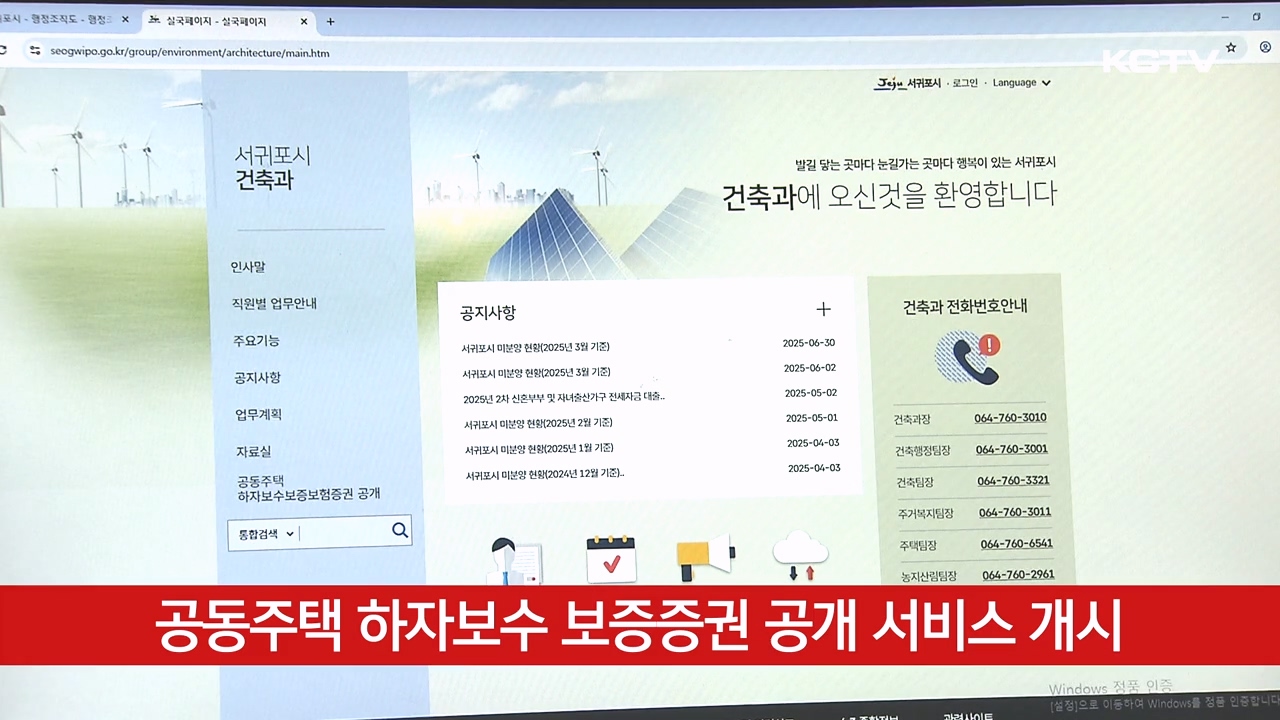Expand the 공지사항 panel with the plus button
Viewport: 1280px width, 720px height.
(x=823, y=309)
